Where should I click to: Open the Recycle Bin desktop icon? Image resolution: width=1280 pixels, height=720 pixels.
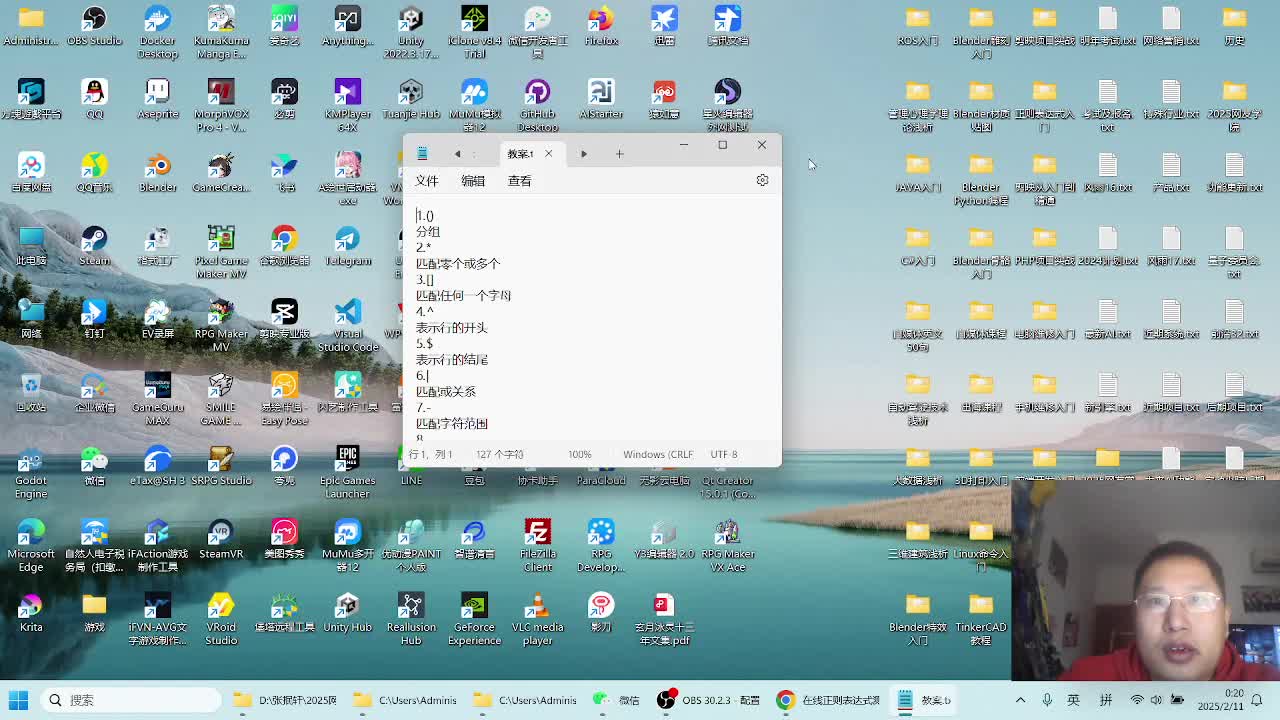pyautogui.click(x=31, y=392)
